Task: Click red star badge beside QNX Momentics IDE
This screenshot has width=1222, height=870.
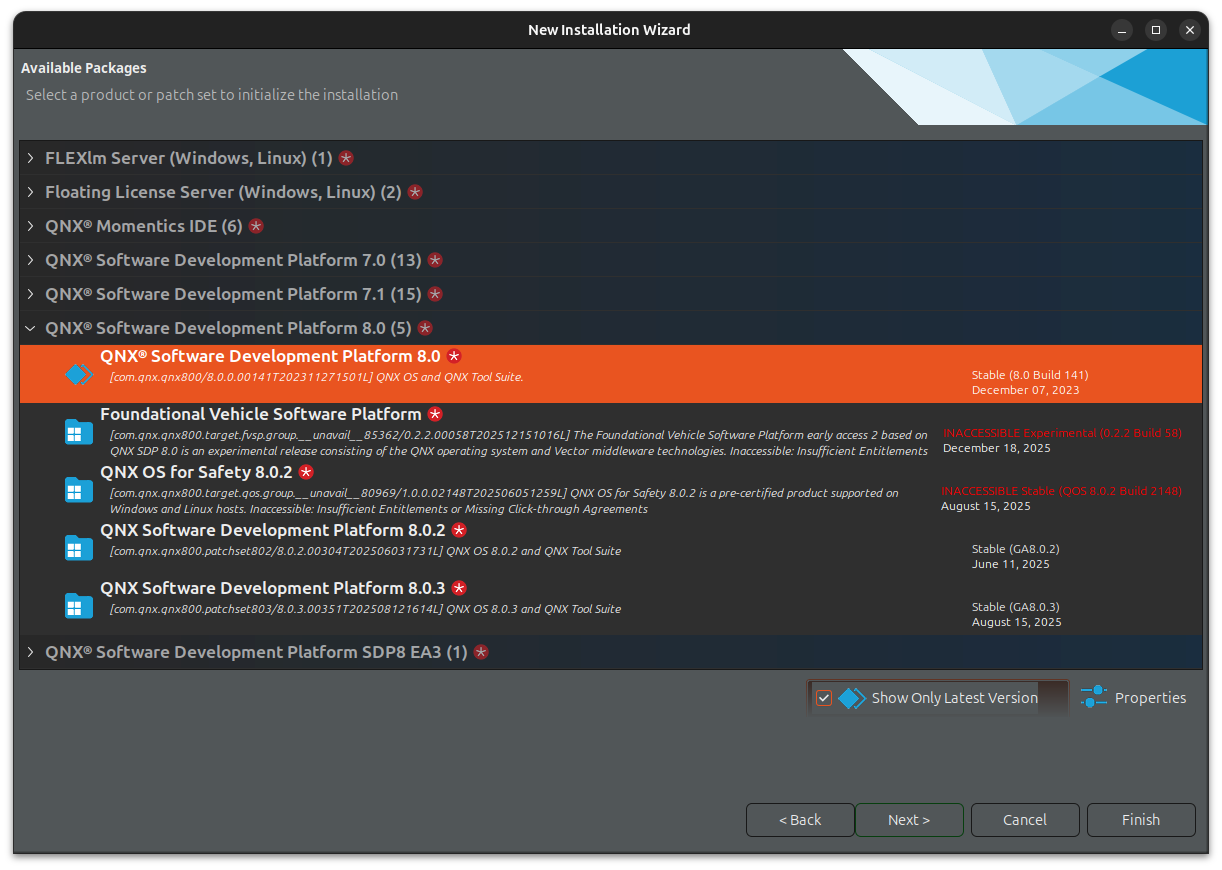Action: pos(256,226)
